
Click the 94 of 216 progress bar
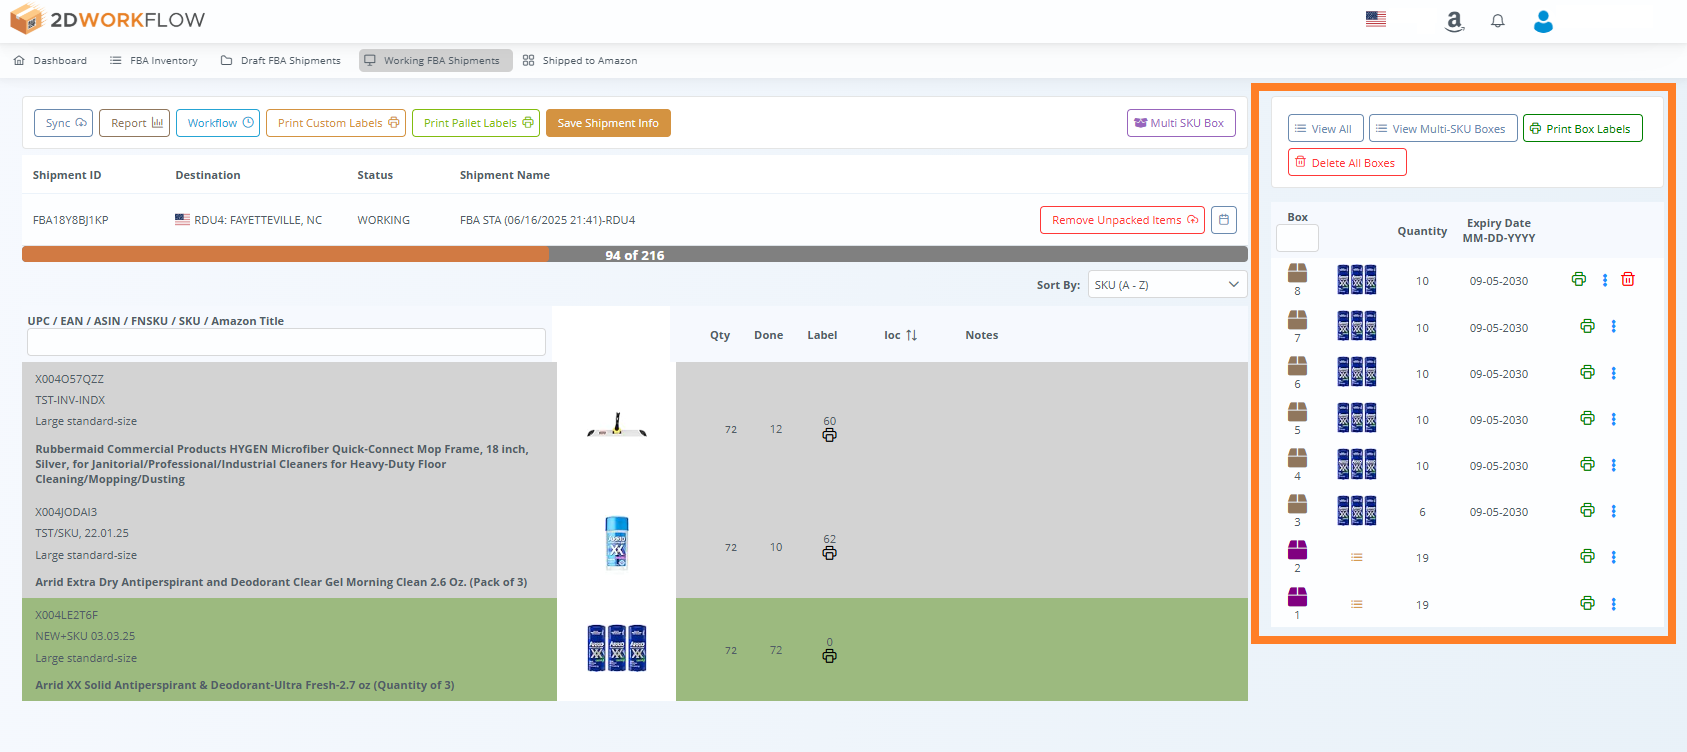(x=634, y=255)
